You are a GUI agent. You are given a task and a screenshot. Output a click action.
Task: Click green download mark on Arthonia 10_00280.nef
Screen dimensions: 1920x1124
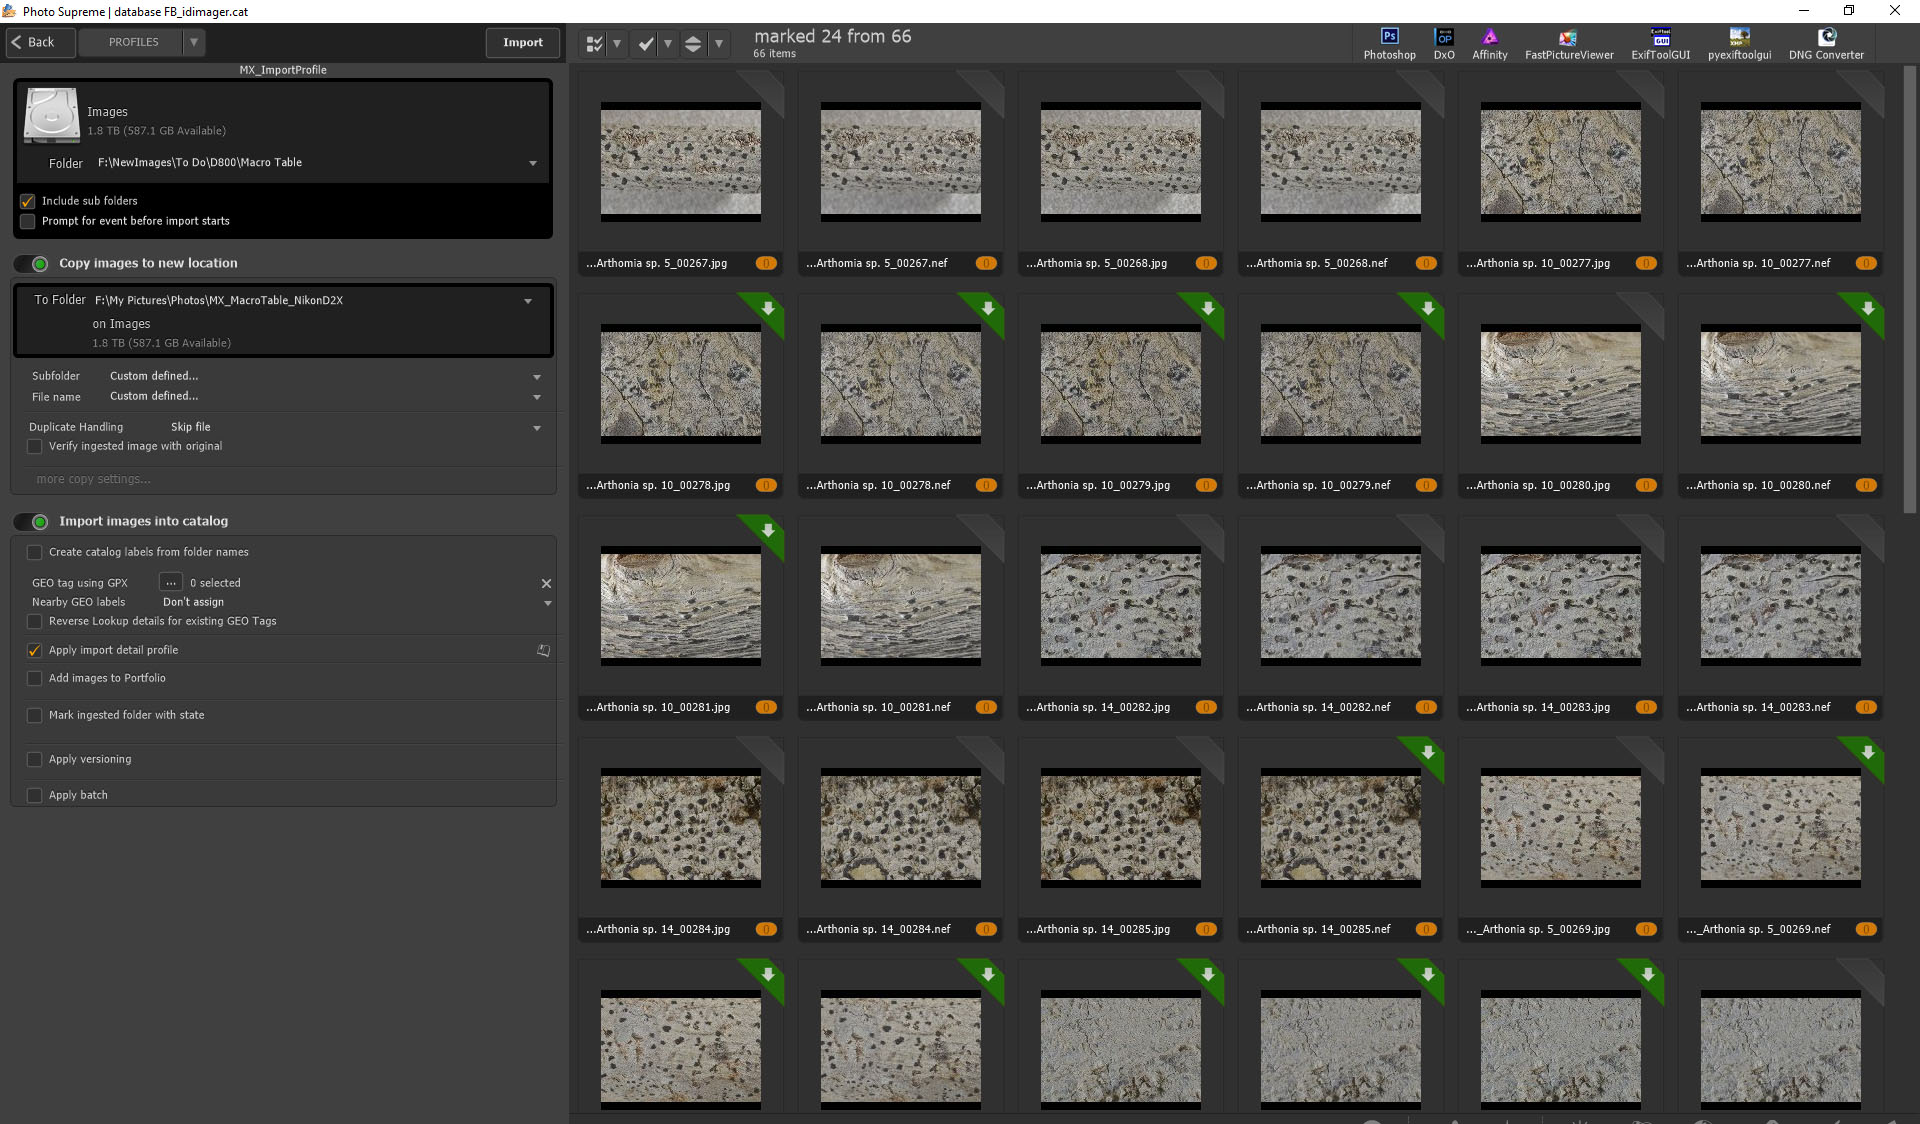[x=1868, y=308]
